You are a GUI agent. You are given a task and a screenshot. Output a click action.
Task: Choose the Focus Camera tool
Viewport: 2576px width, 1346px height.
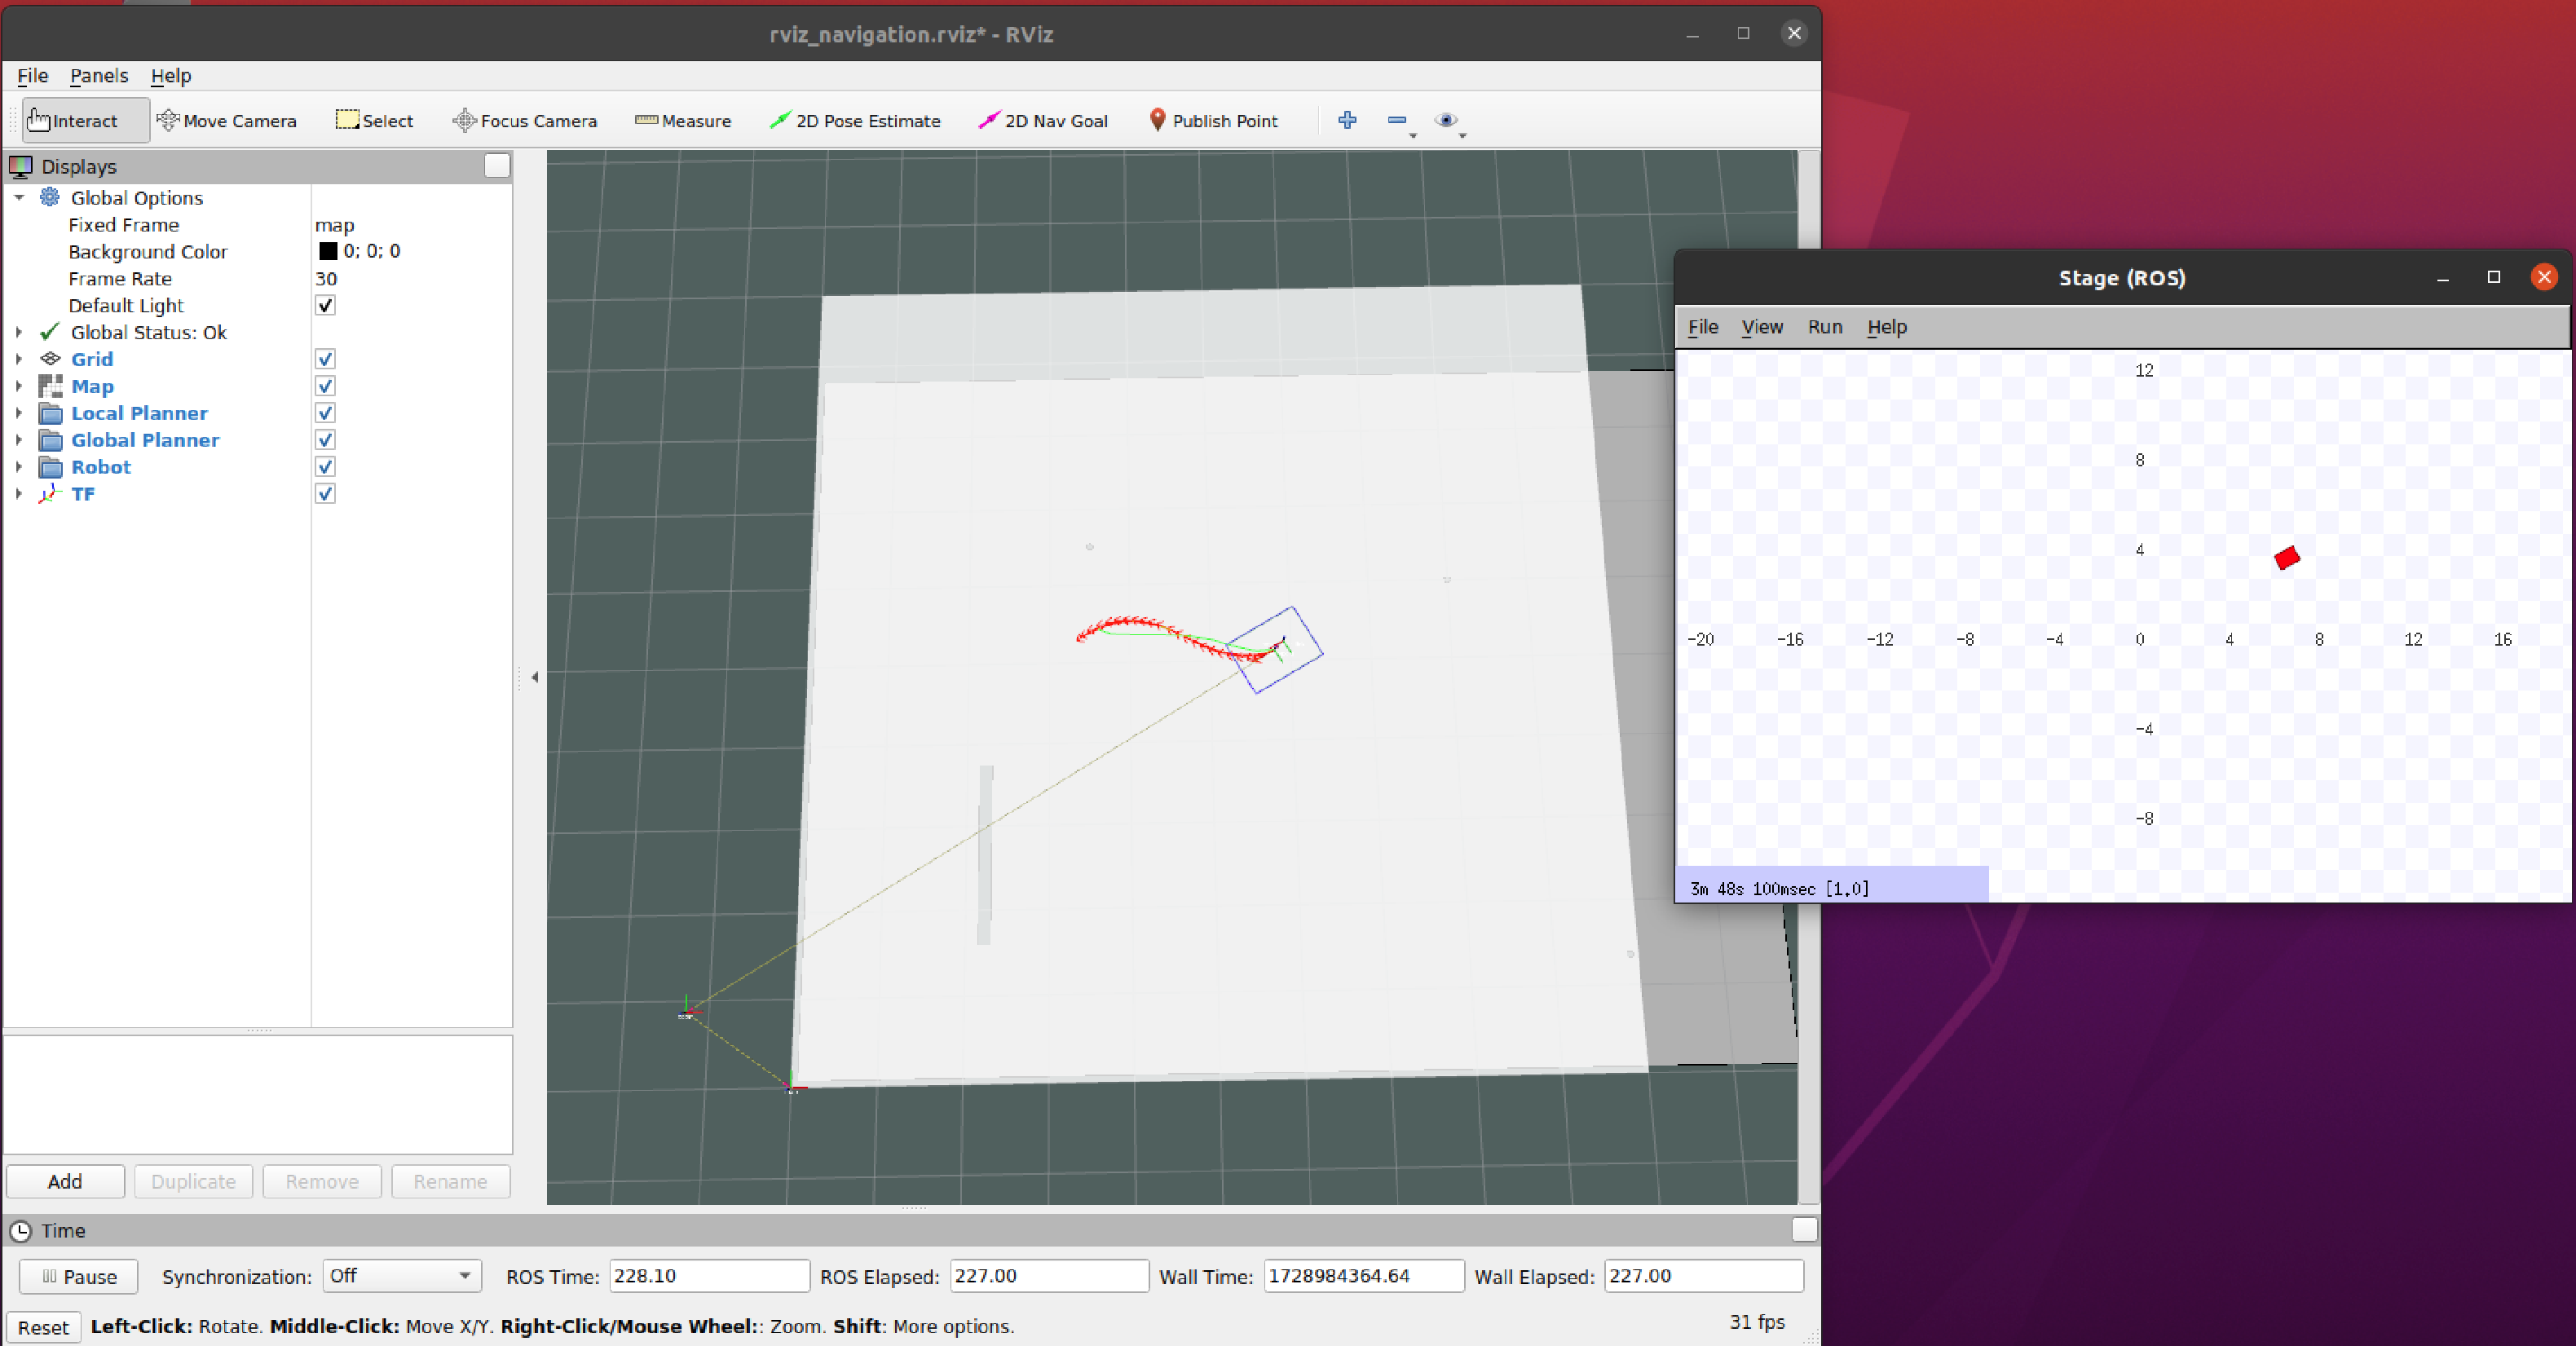pos(525,120)
